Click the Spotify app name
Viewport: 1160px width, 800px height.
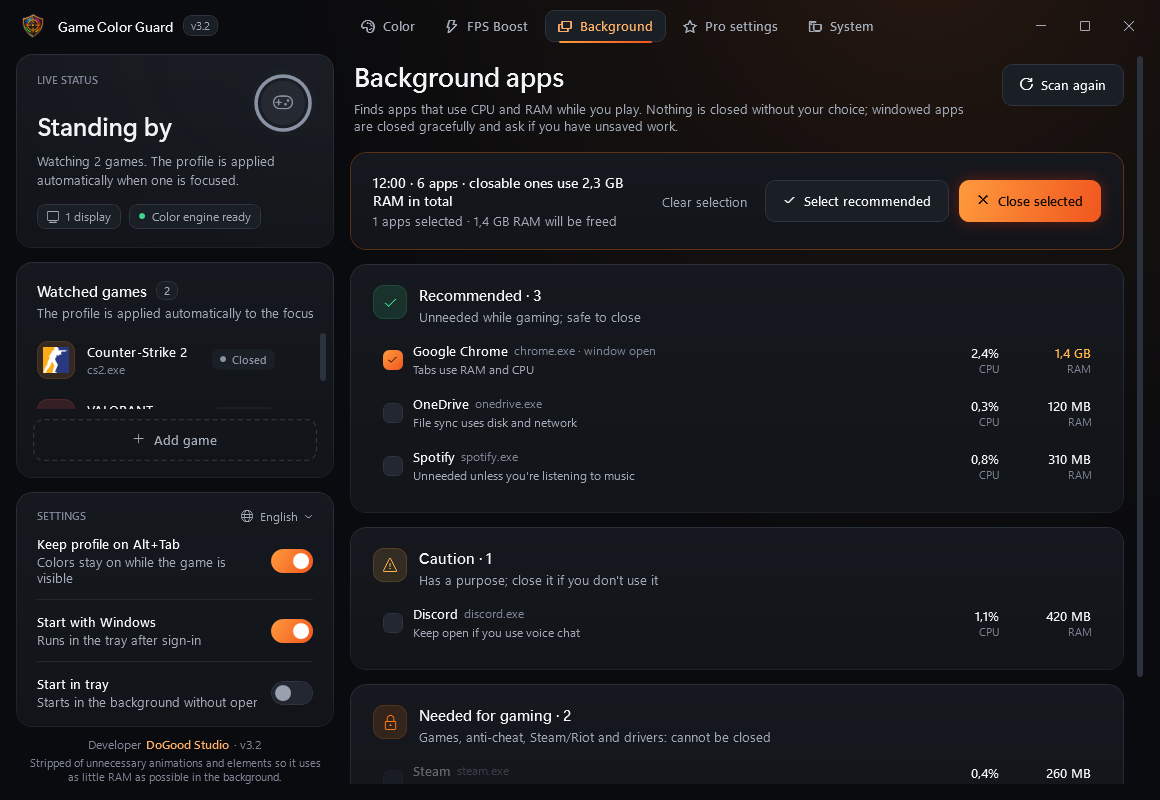click(x=434, y=458)
